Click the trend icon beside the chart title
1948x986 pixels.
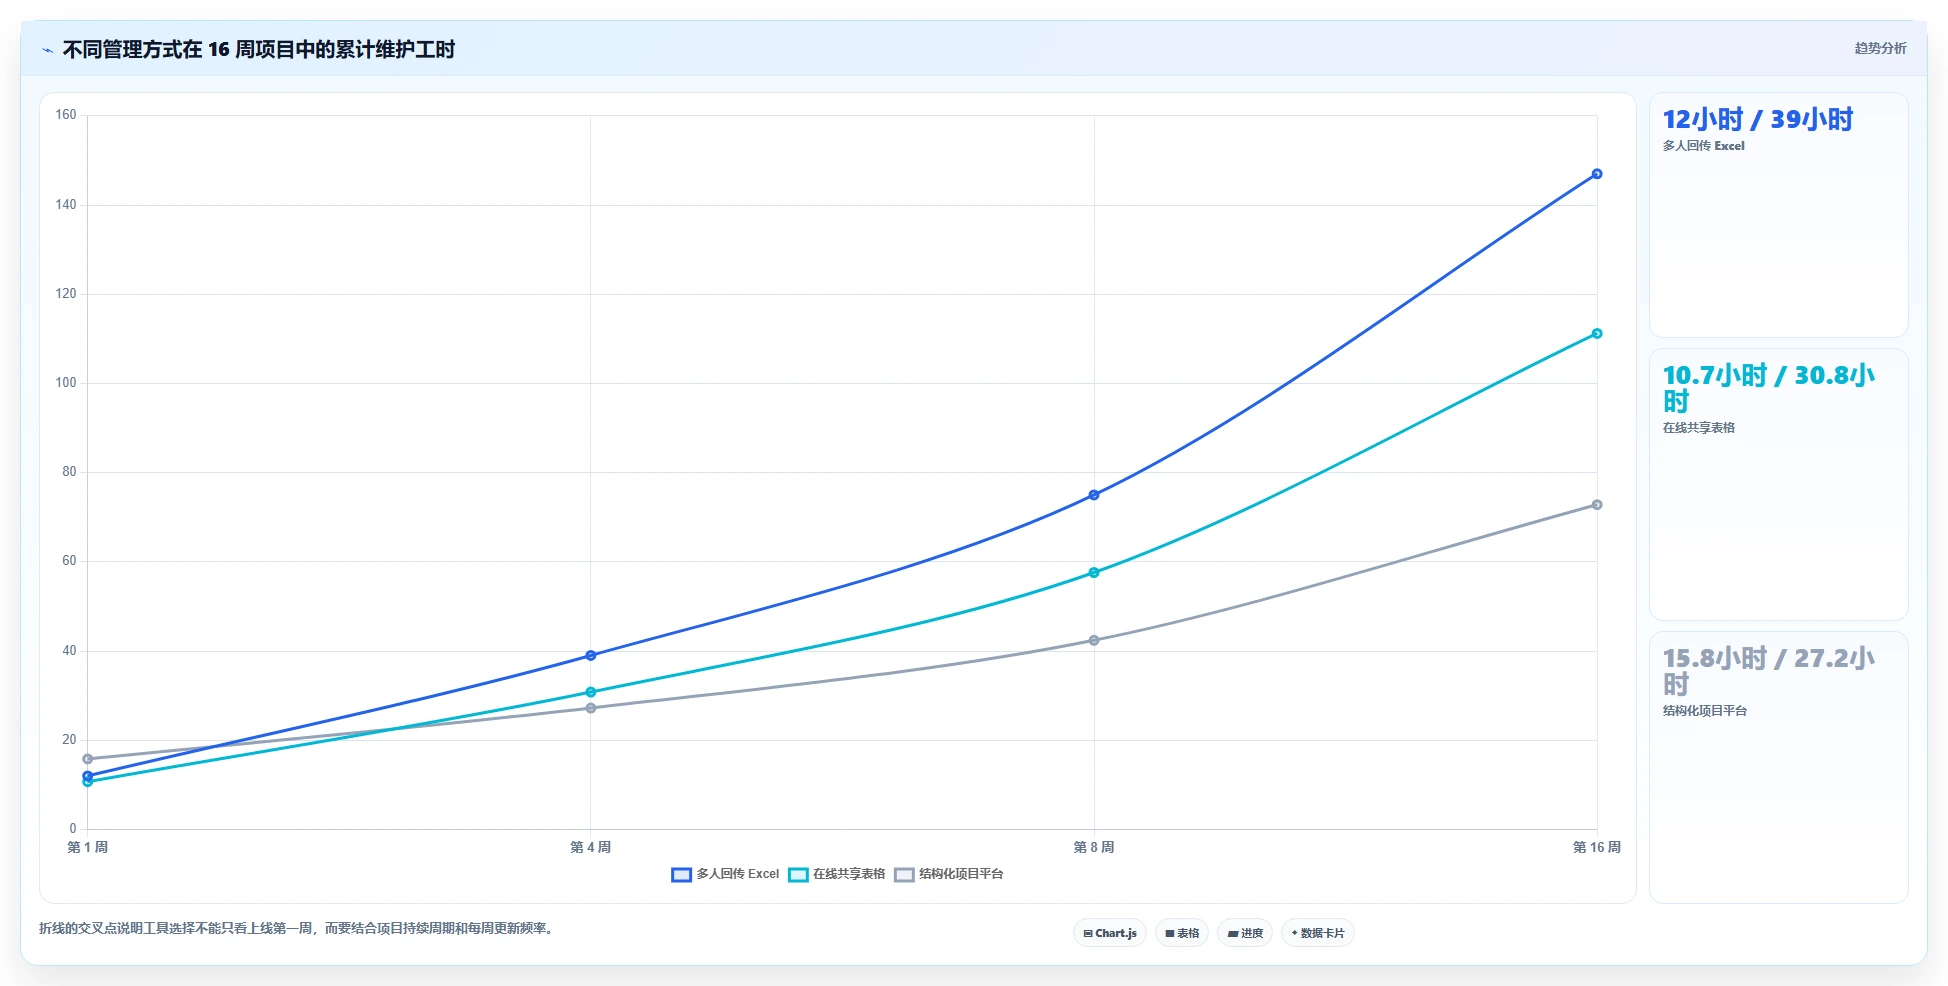point(47,50)
